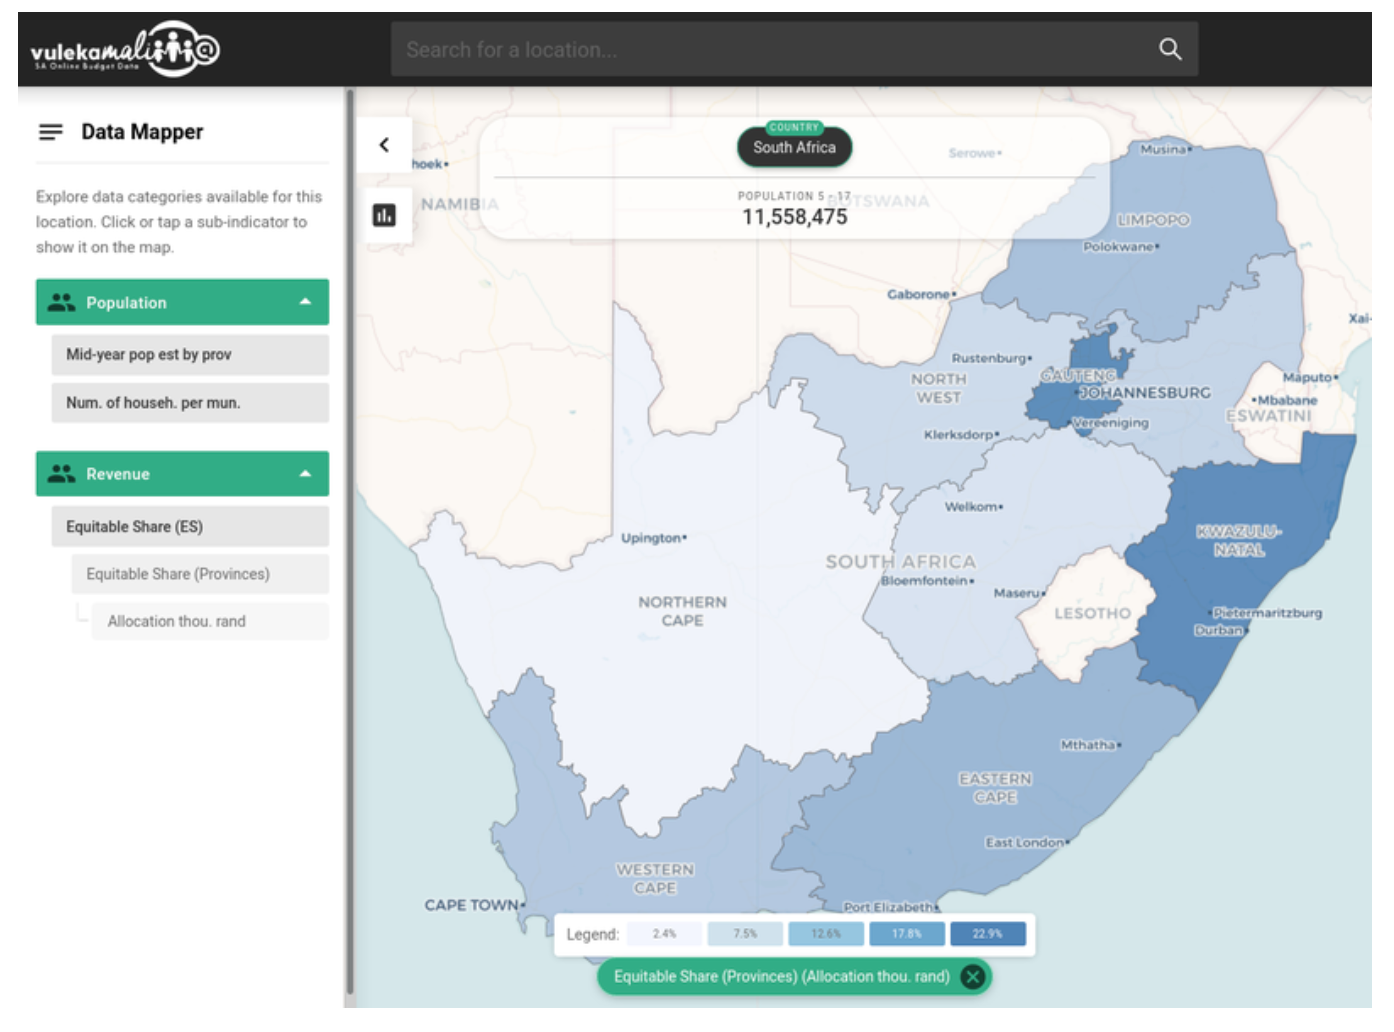
Task: Select Num. of househ. per mun.
Action: point(189,403)
